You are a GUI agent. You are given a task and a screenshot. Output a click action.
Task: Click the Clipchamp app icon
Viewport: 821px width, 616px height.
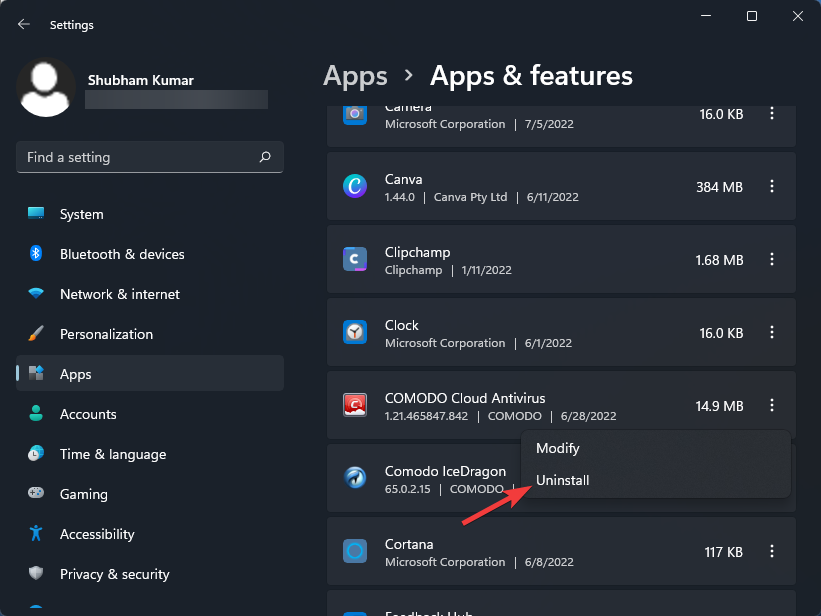tap(355, 260)
